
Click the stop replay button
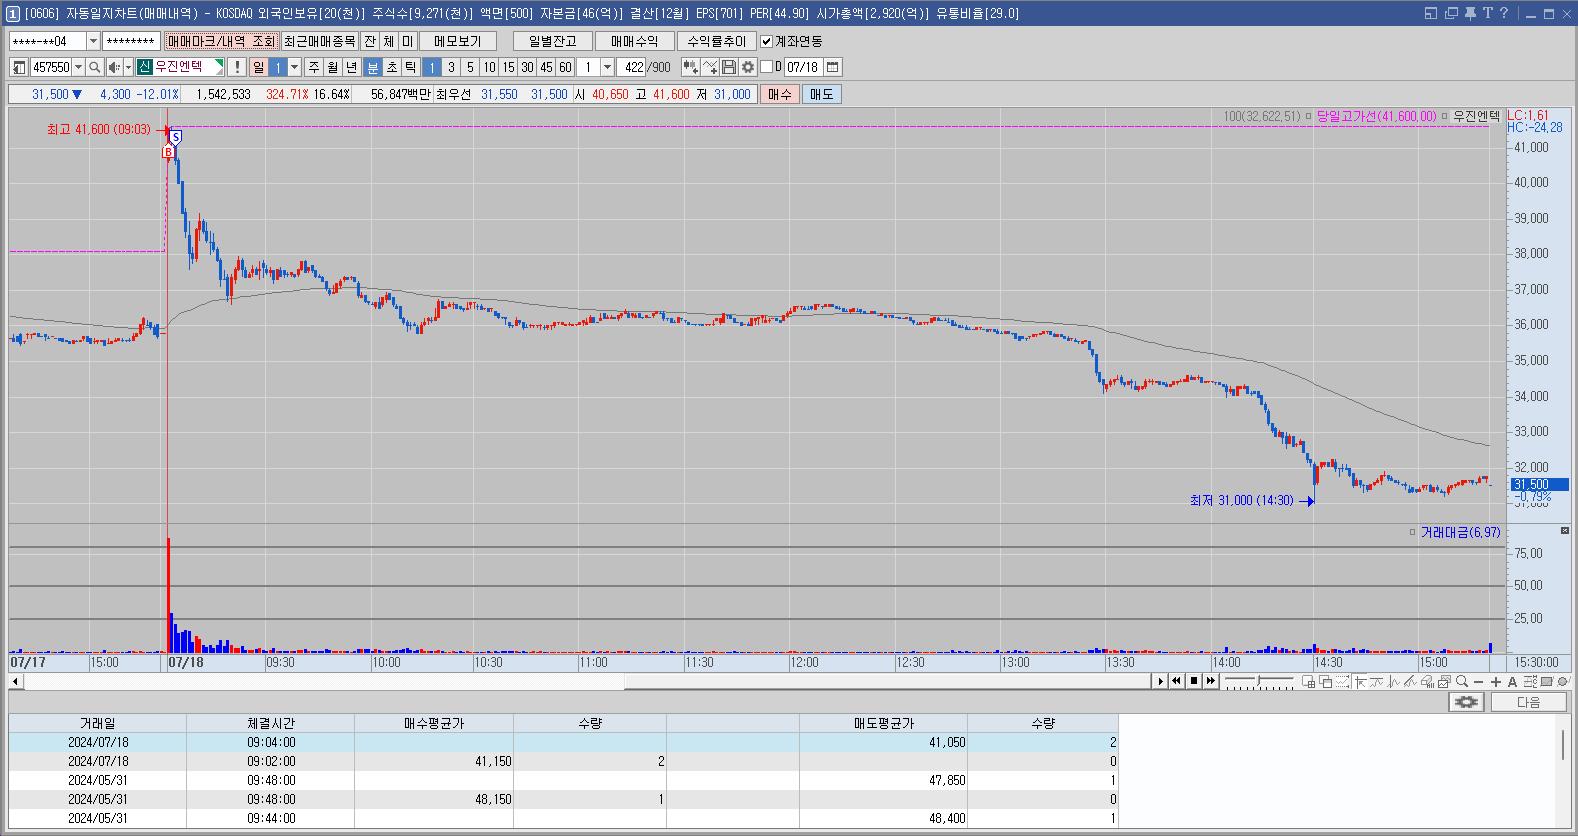click(x=1194, y=681)
